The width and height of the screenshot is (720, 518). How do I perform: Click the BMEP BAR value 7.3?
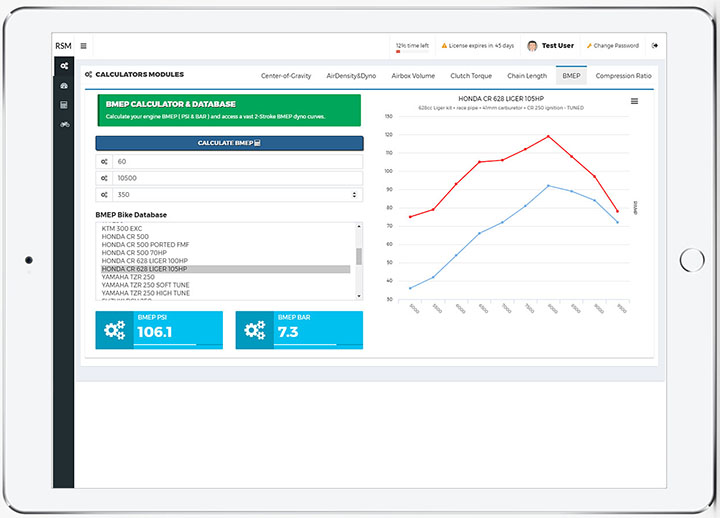tap(288, 332)
